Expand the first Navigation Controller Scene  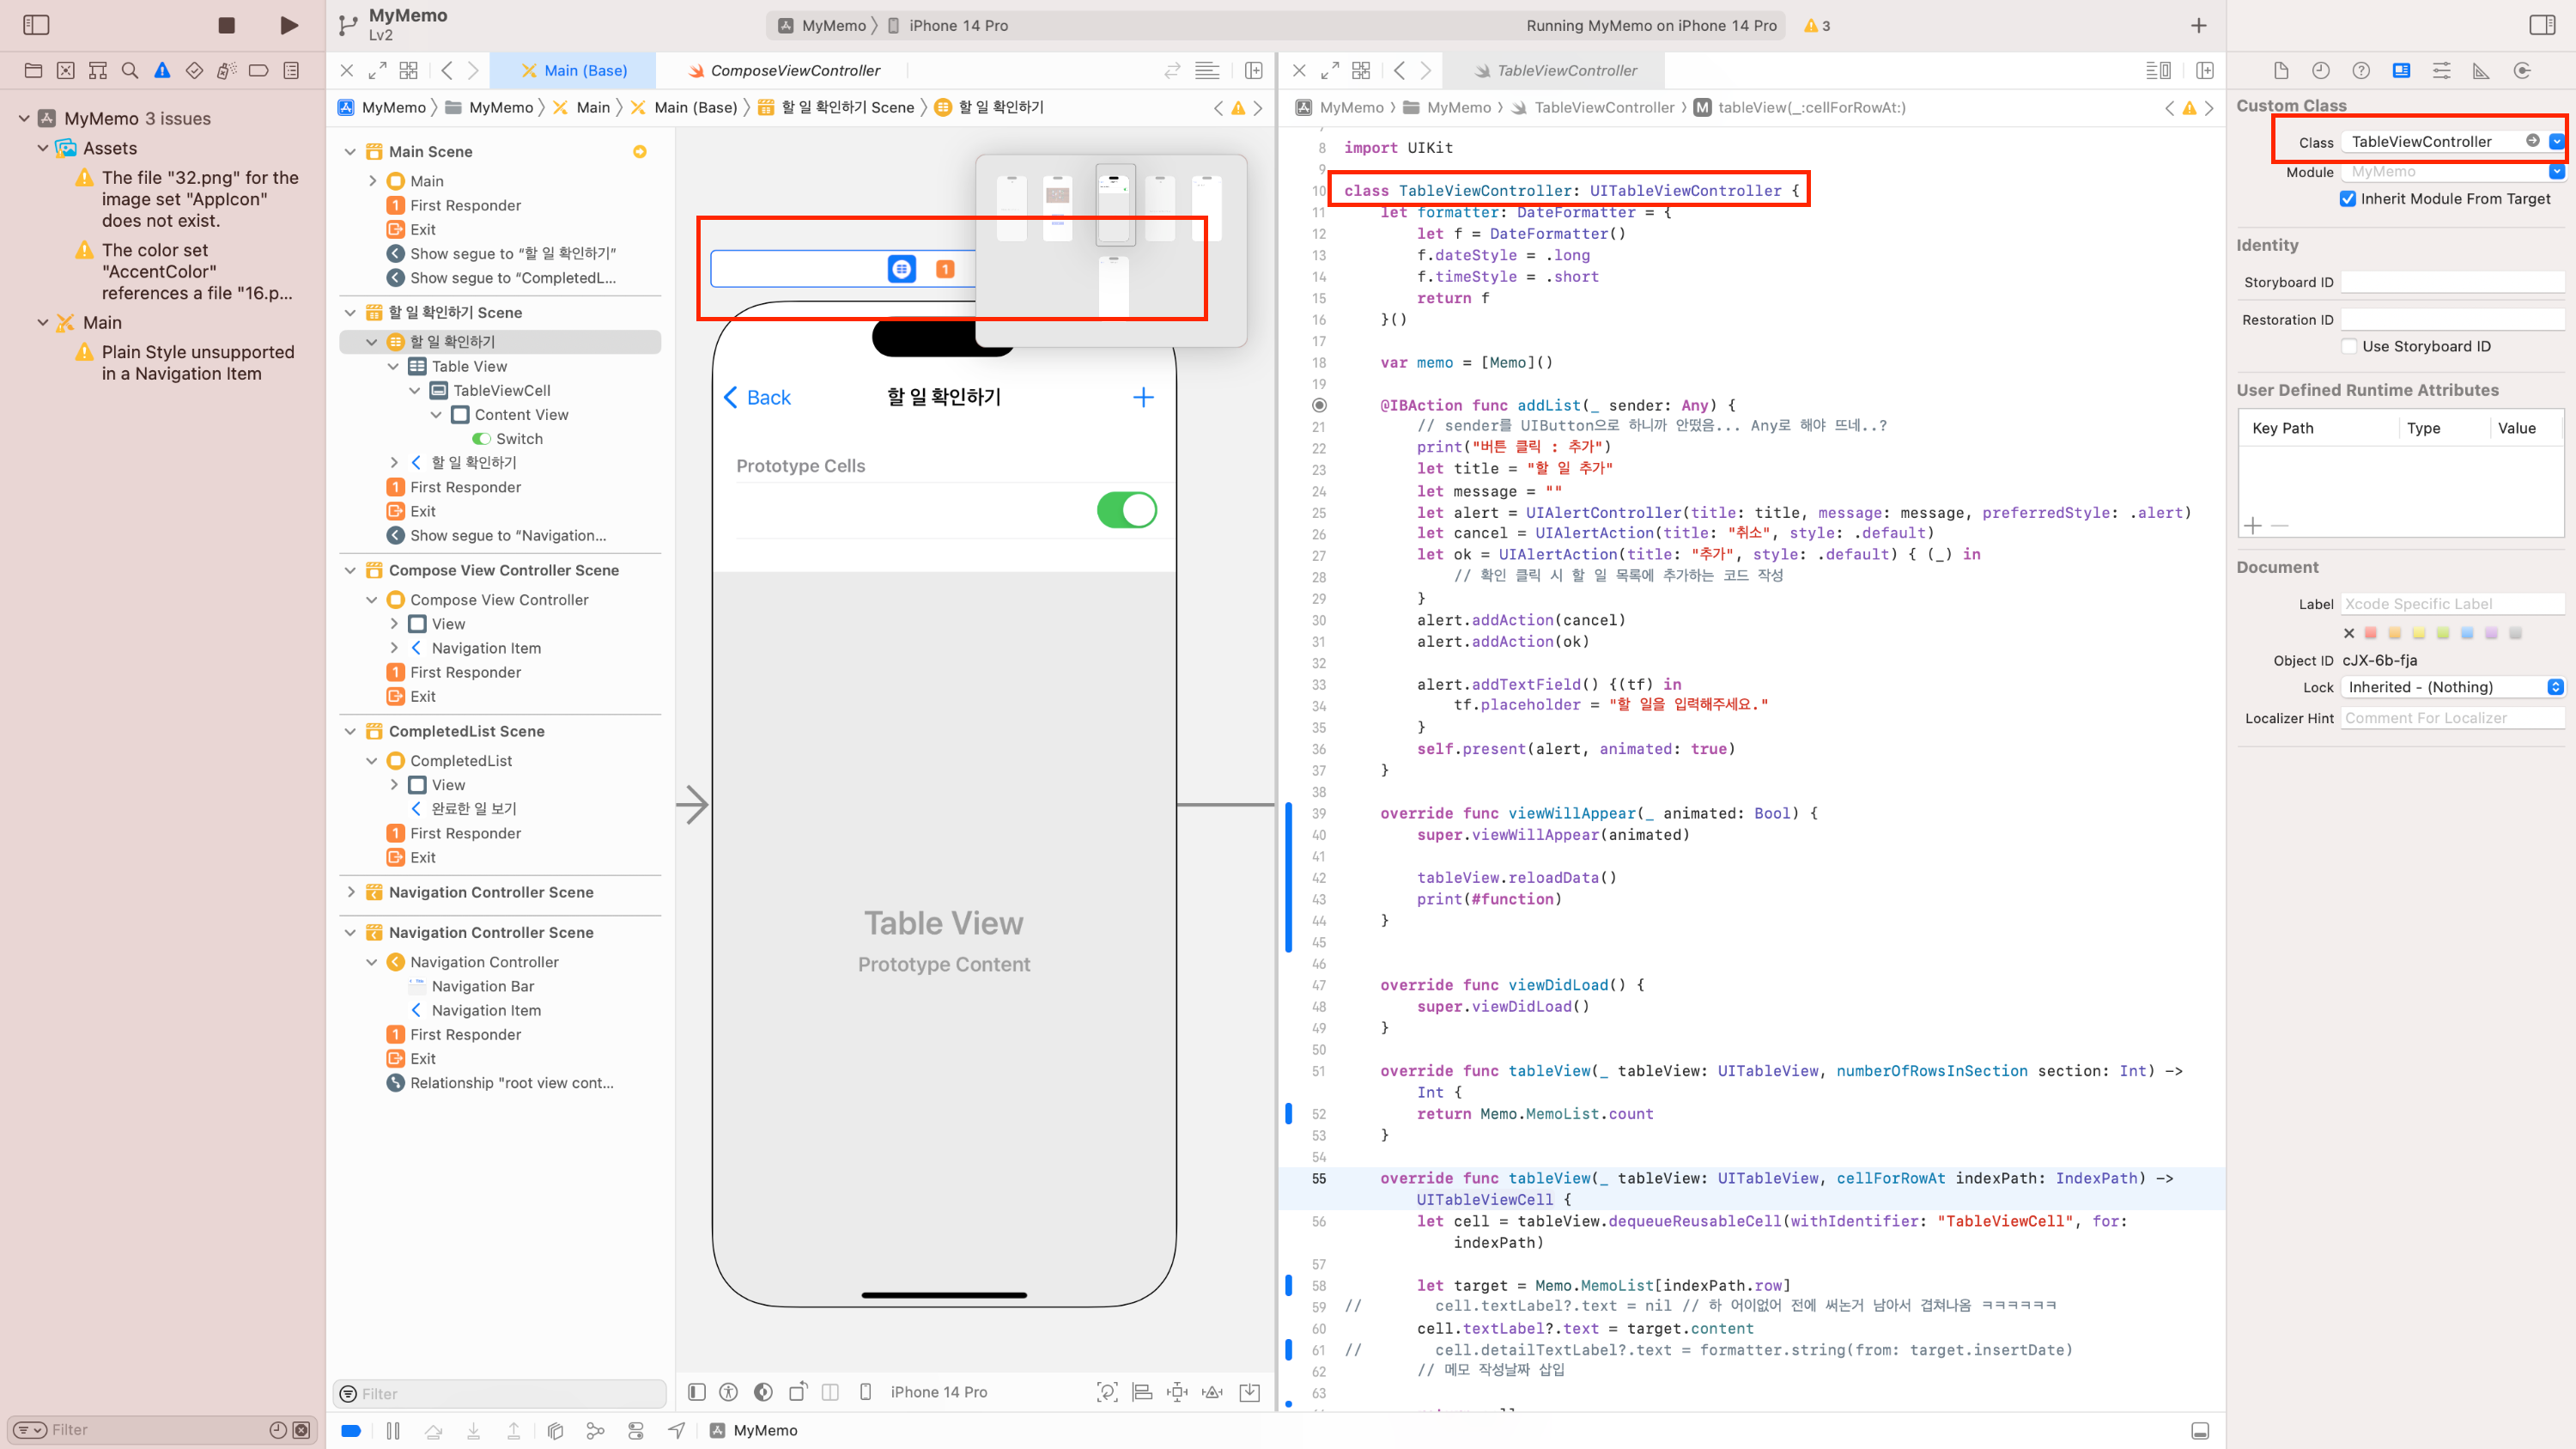pyautogui.click(x=351, y=892)
